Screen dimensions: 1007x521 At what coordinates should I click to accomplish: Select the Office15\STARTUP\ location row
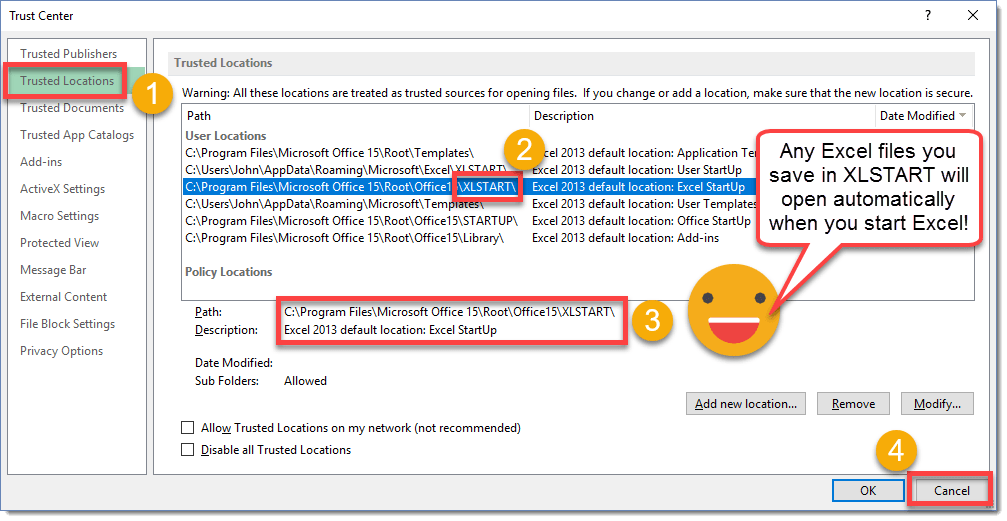coord(351,221)
